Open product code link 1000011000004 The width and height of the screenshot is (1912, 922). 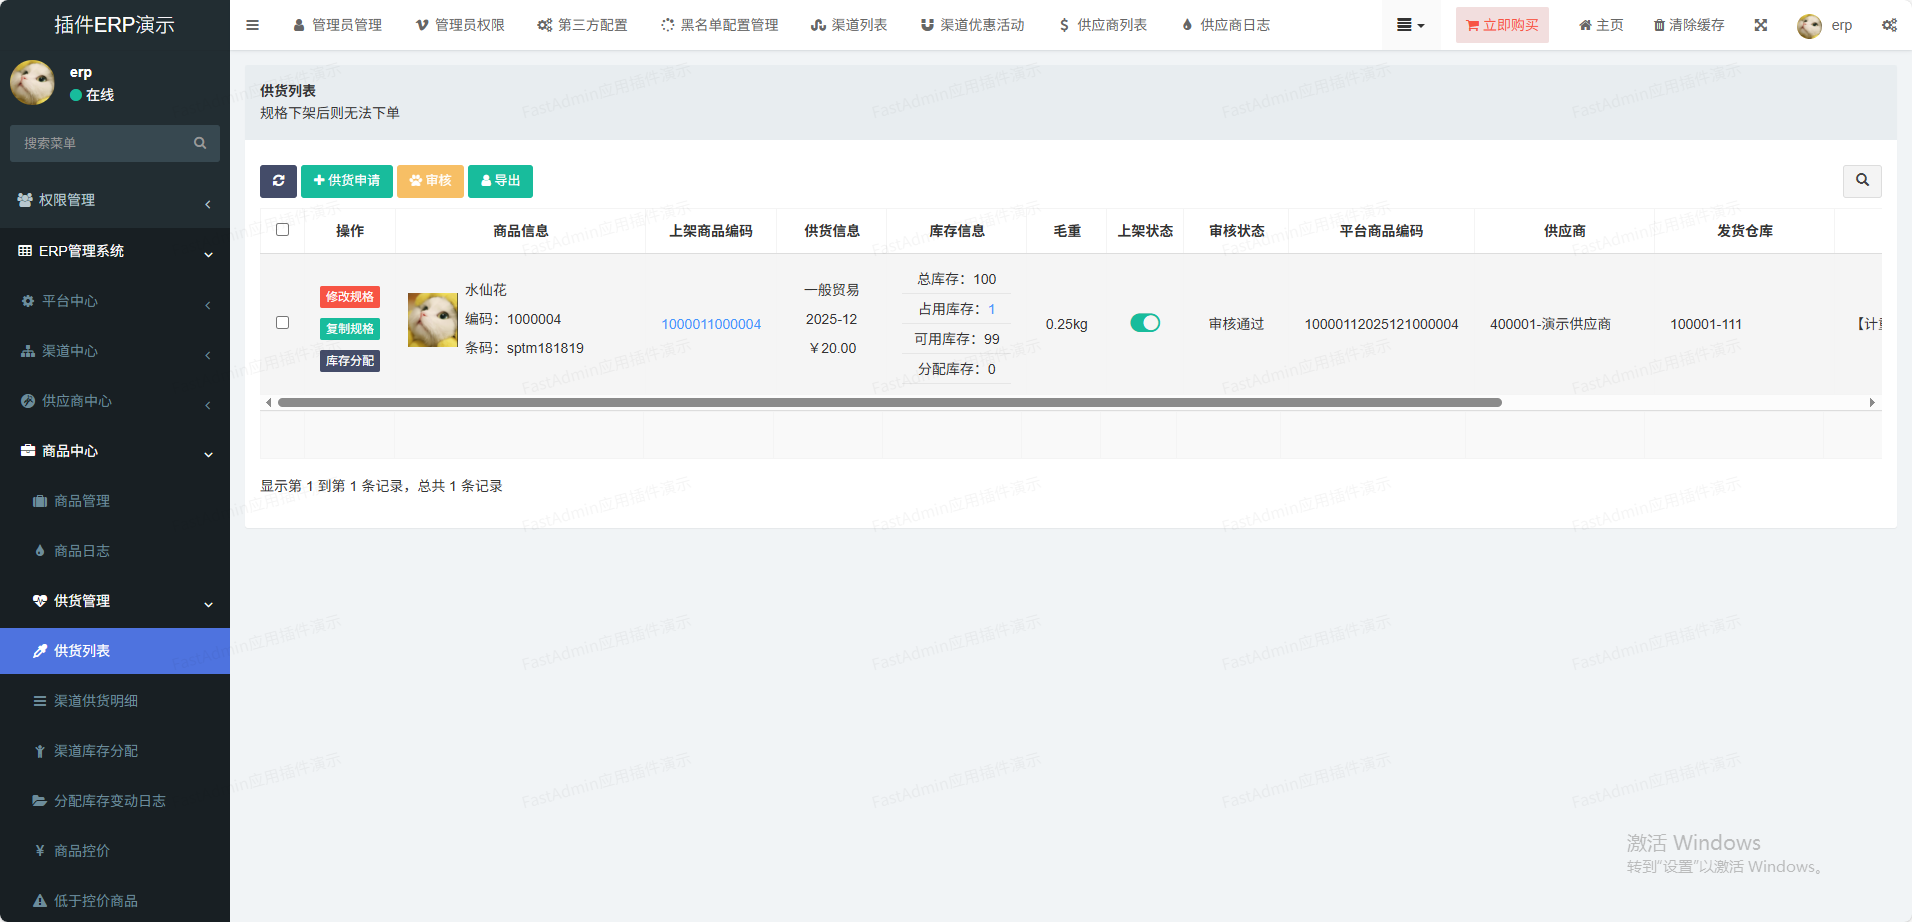[x=711, y=324]
